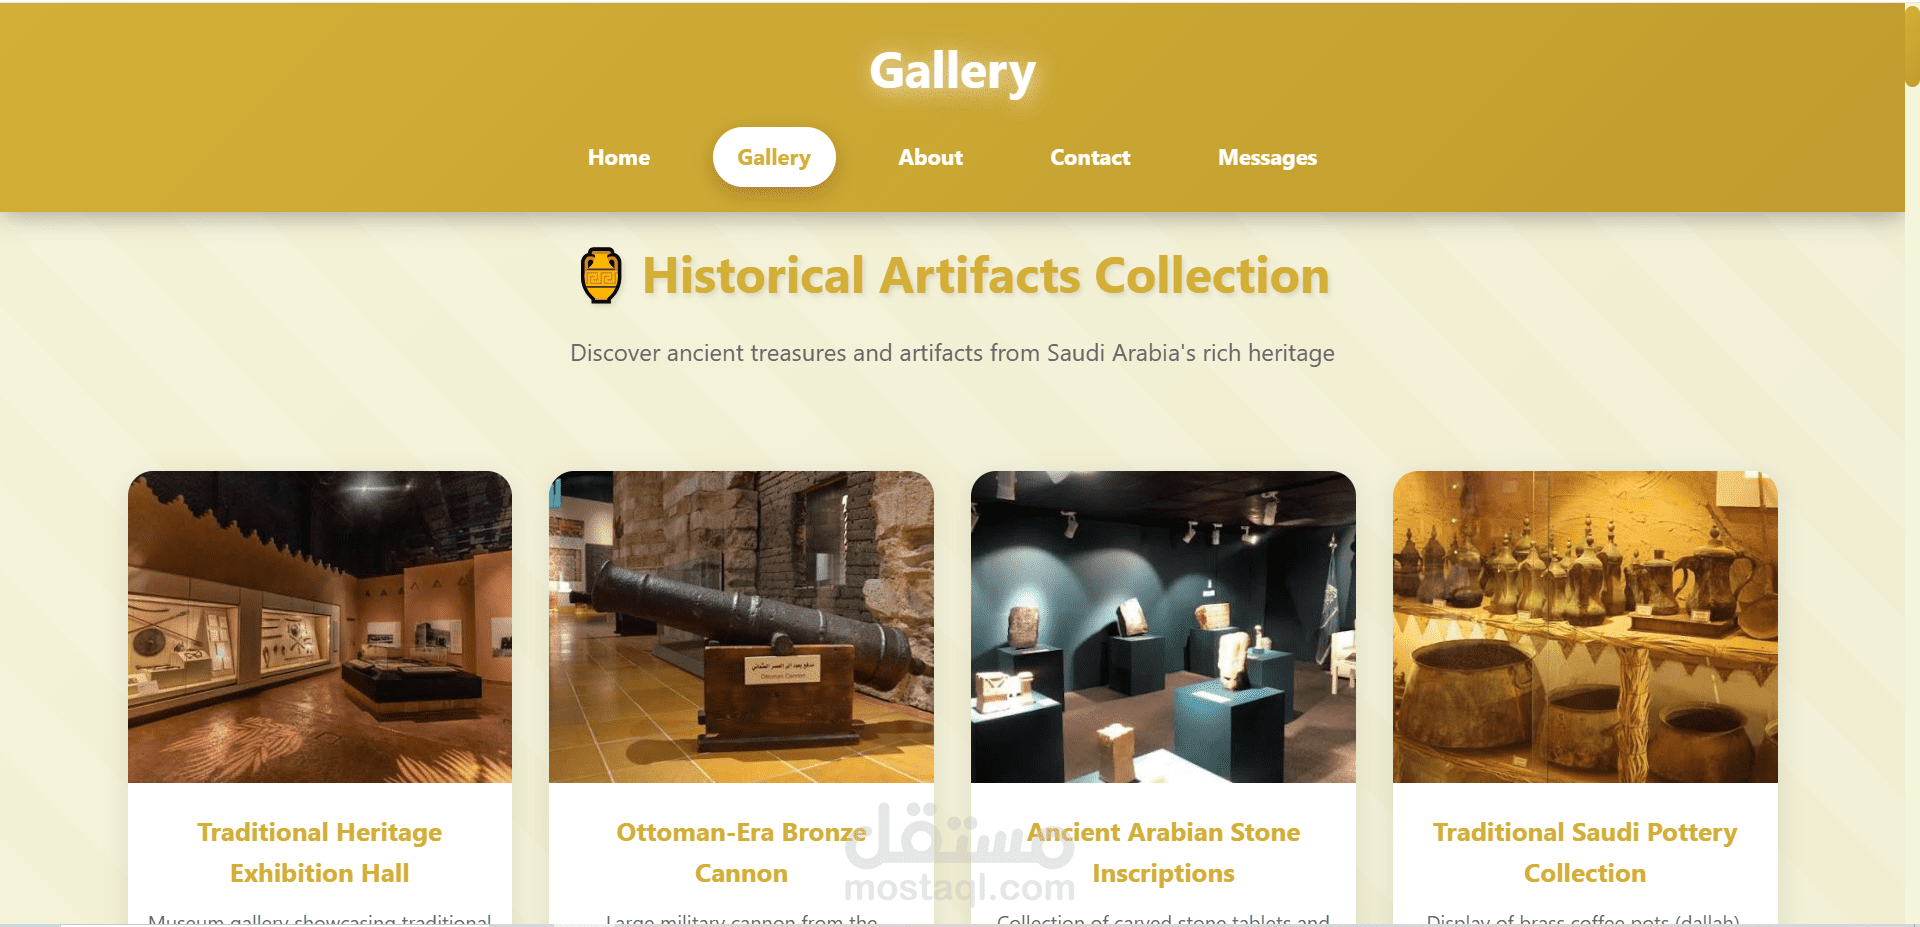Click the Traditional Heritage Exhibition Hall title

pyautogui.click(x=320, y=853)
